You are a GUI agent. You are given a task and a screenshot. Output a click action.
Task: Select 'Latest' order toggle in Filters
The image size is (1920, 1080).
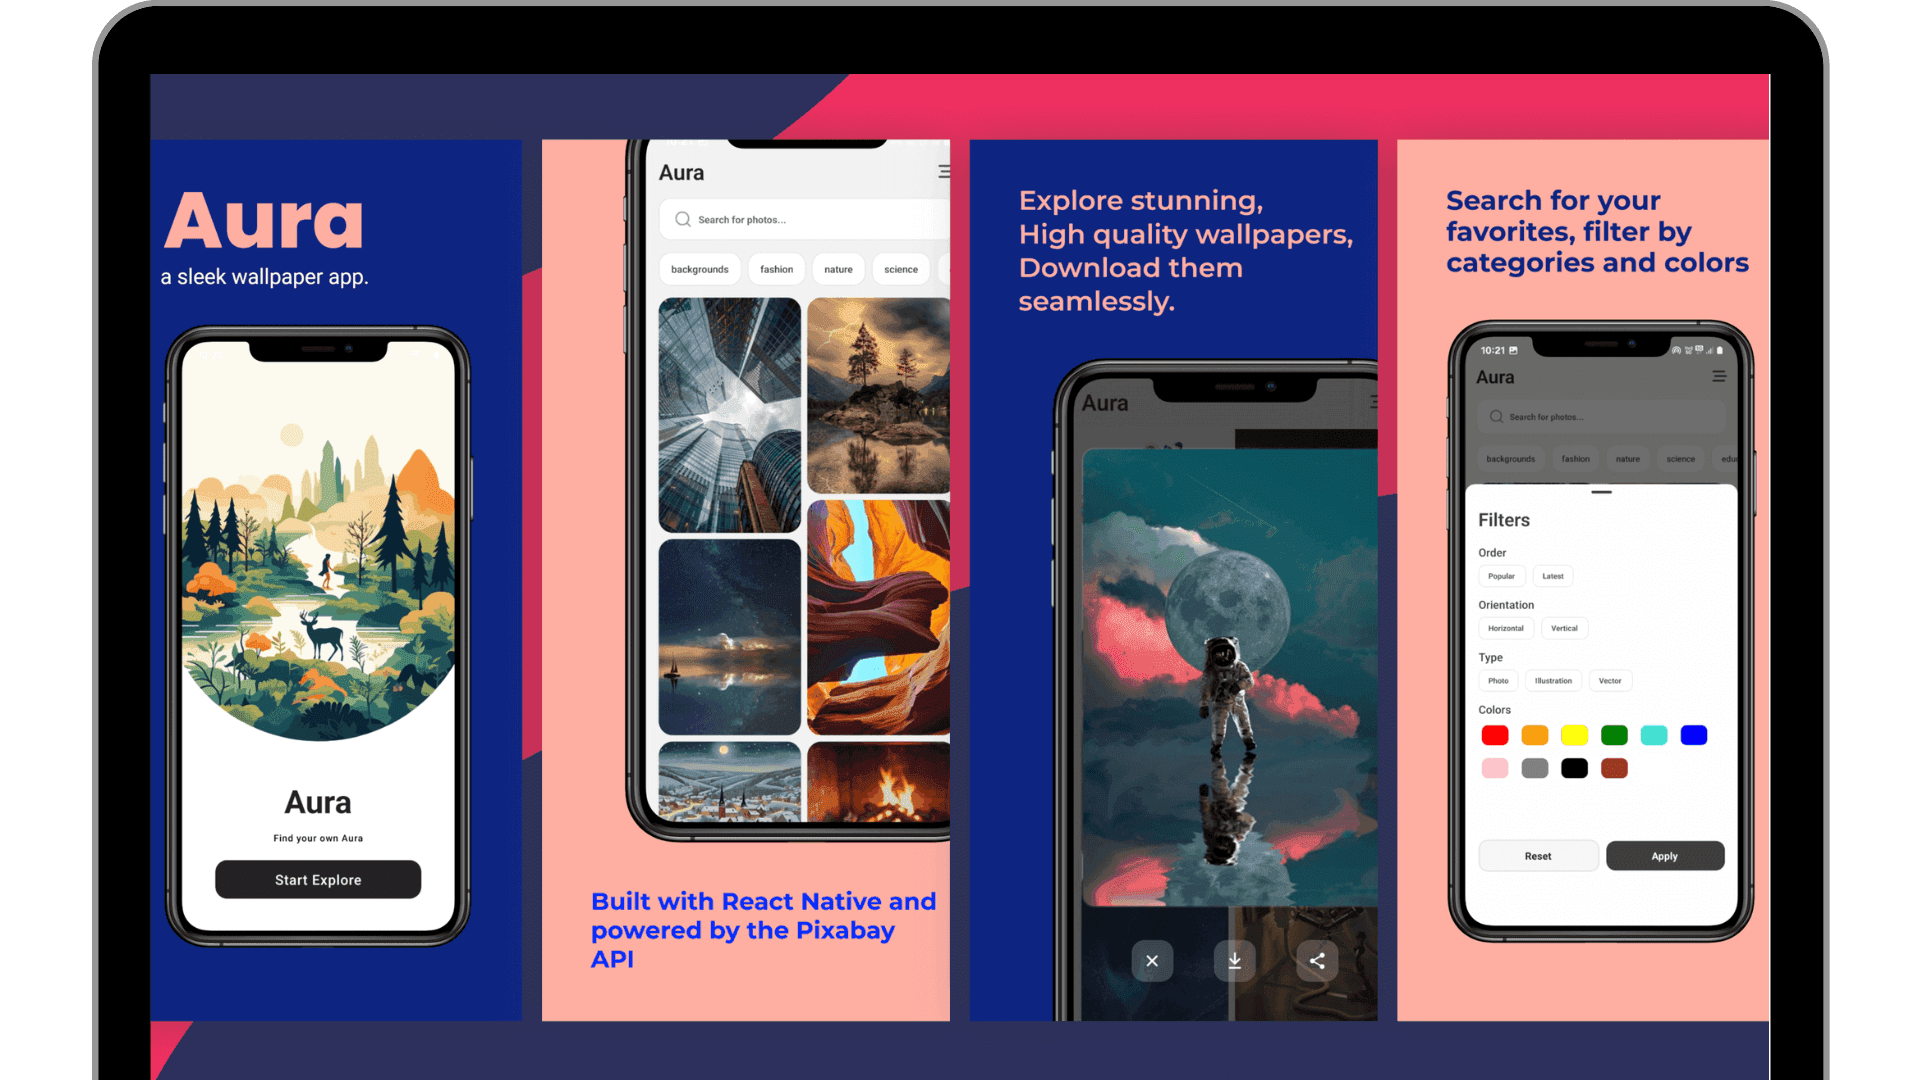click(x=1552, y=576)
